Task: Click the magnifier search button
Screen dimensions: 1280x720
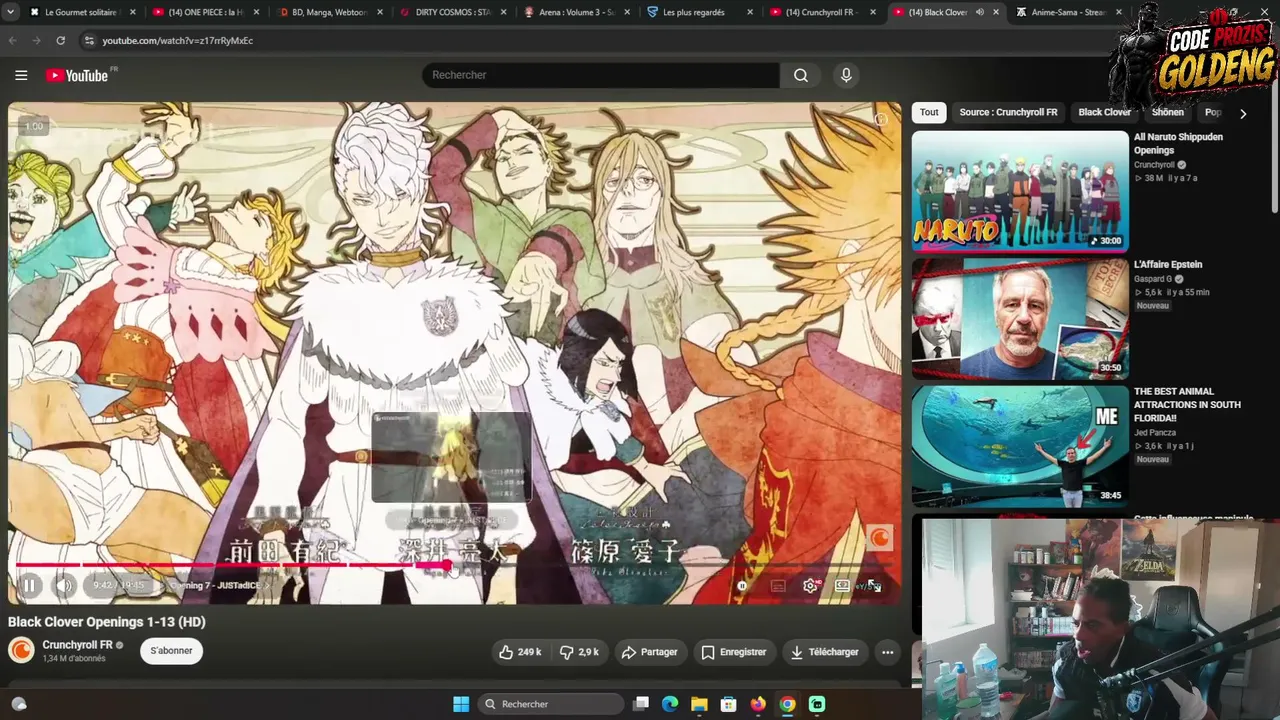Action: (801, 75)
